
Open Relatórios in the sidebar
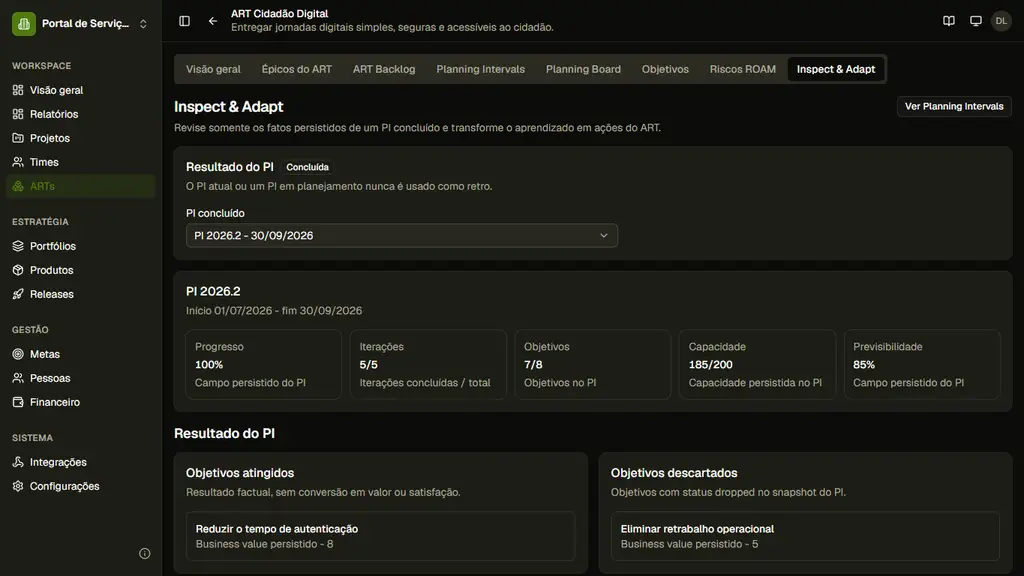pyautogui.click(x=81, y=114)
